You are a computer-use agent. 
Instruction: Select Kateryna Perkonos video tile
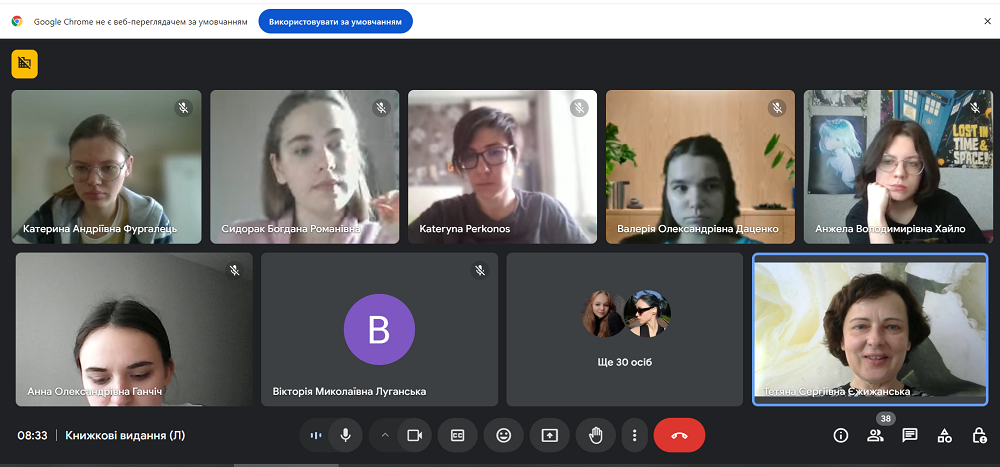point(502,166)
